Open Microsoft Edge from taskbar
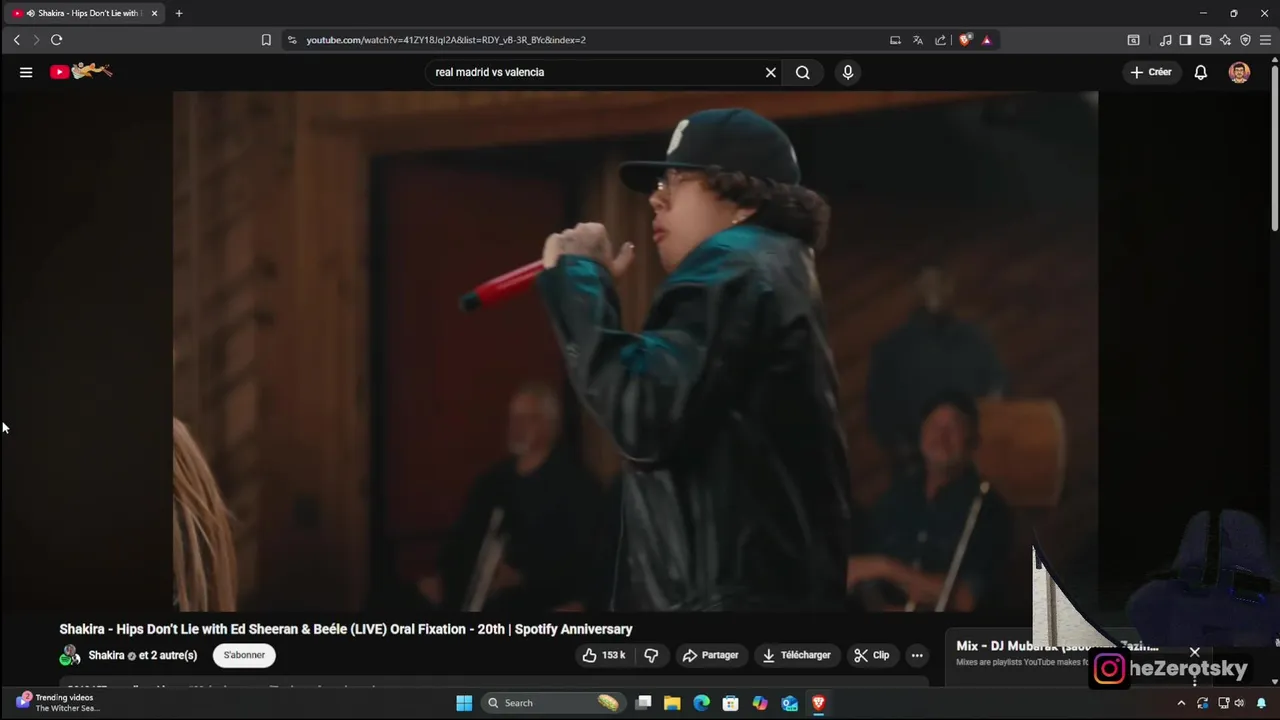The height and width of the screenshot is (720, 1280). point(701,703)
